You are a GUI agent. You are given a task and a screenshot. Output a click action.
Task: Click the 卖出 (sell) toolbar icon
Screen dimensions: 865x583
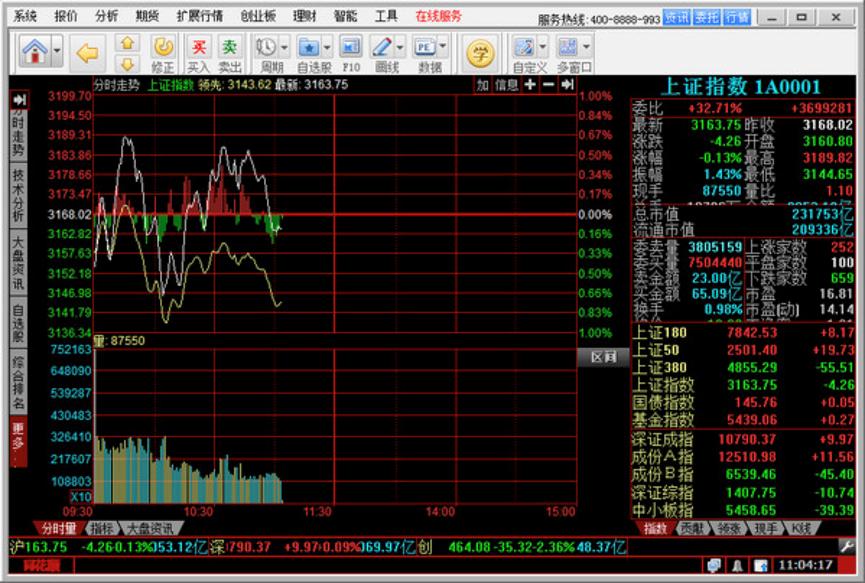[x=230, y=47]
